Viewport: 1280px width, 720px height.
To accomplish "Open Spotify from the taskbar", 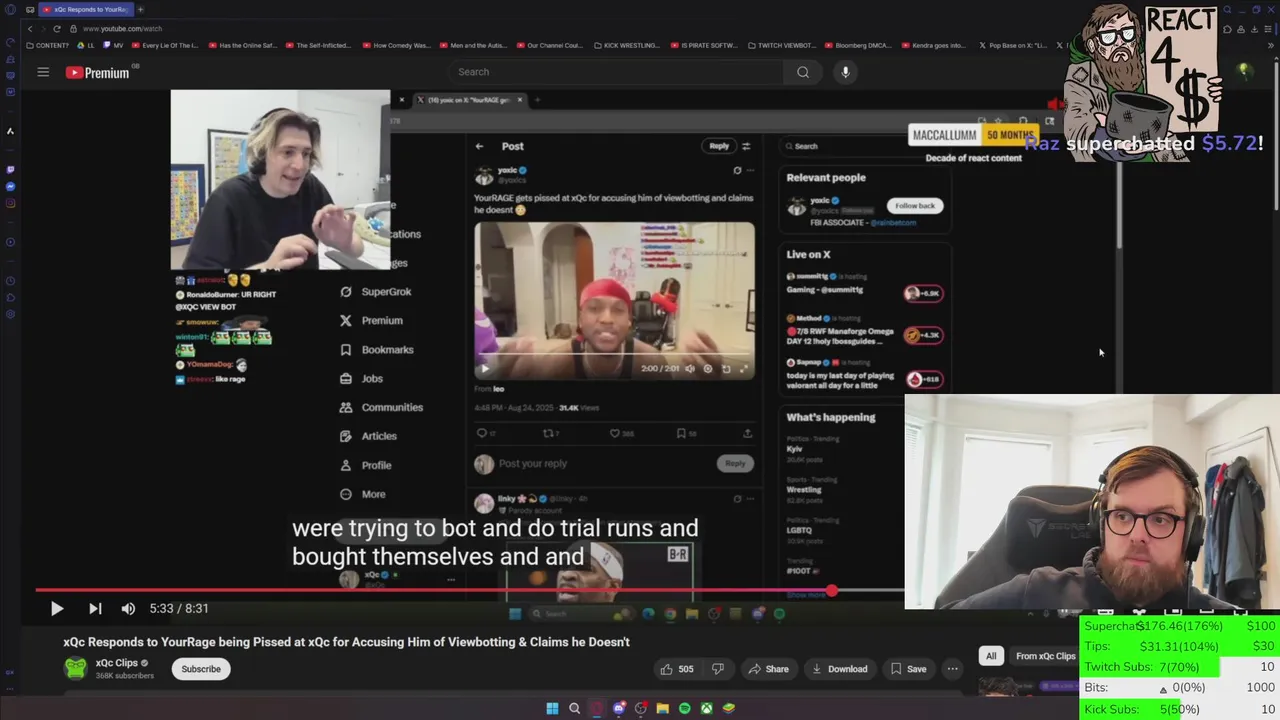I will [x=684, y=708].
